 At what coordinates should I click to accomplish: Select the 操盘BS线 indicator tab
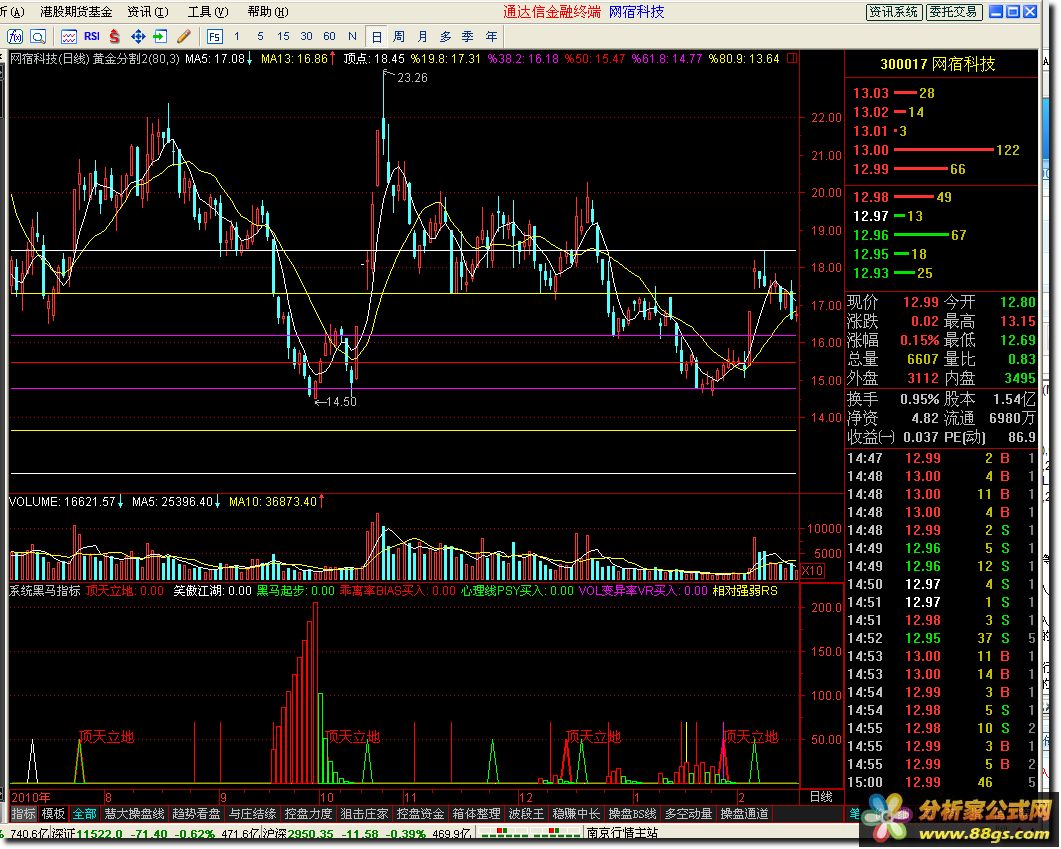pos(632,814)
